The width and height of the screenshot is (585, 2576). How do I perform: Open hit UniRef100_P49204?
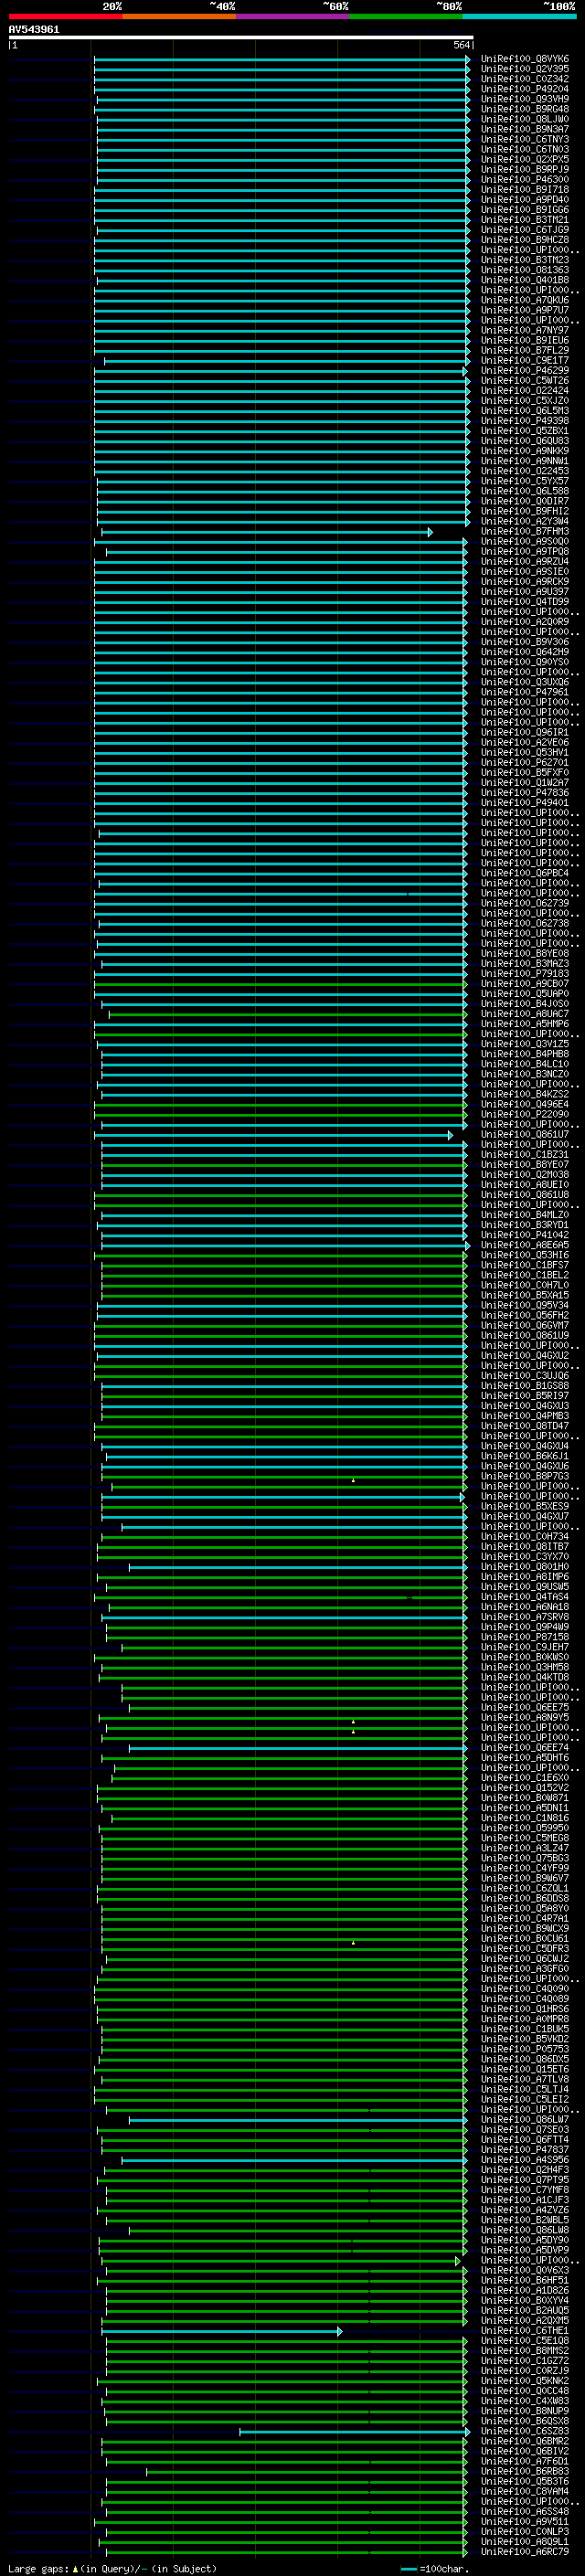point(524,89)
